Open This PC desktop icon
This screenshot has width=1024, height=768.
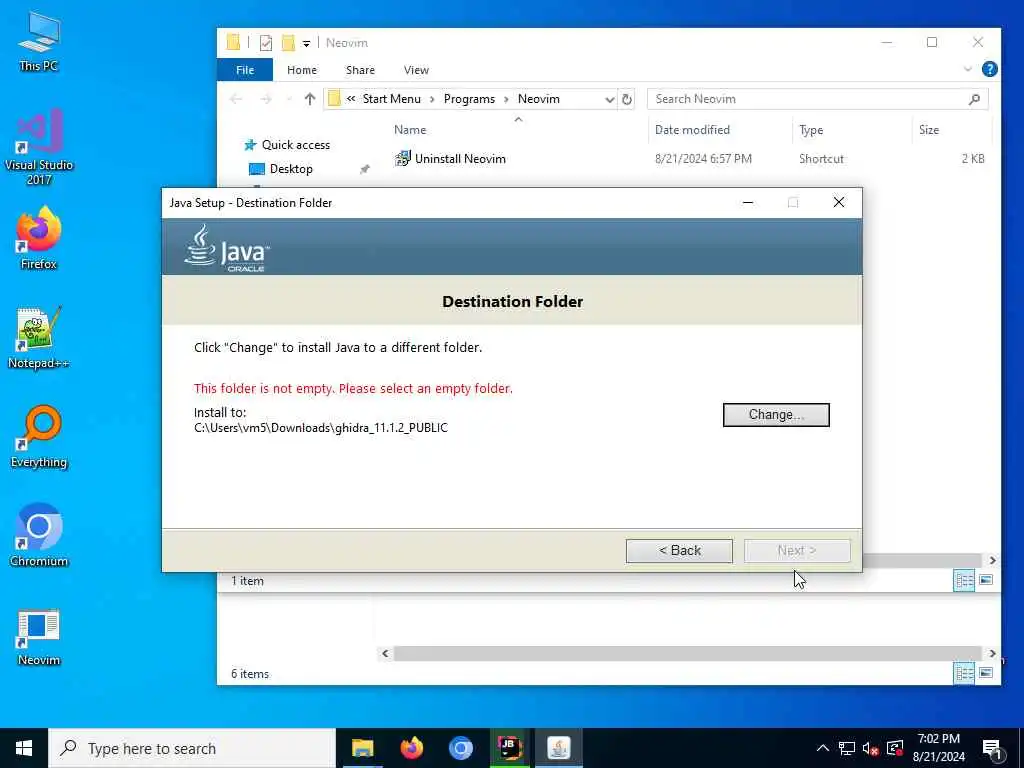(39, 41)
